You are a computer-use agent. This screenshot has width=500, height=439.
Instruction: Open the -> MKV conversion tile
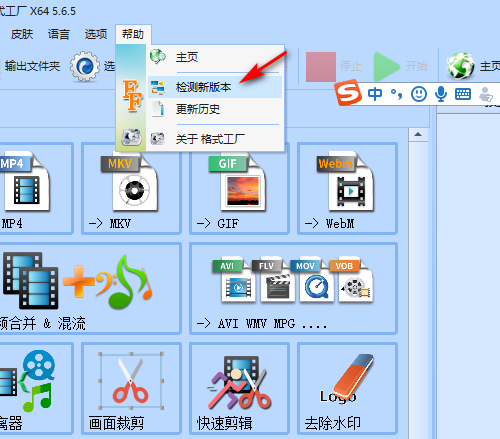pos(131,188)
